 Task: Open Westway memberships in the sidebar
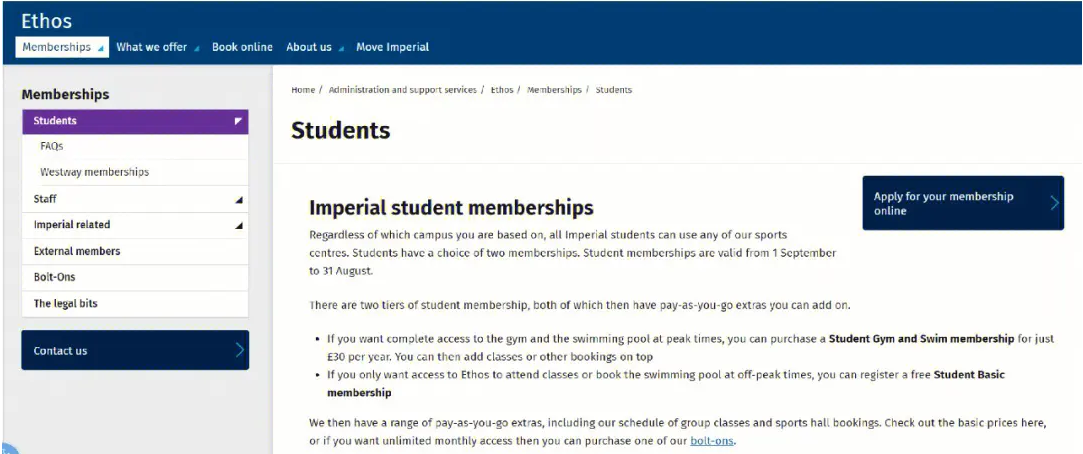coord(95,172)
